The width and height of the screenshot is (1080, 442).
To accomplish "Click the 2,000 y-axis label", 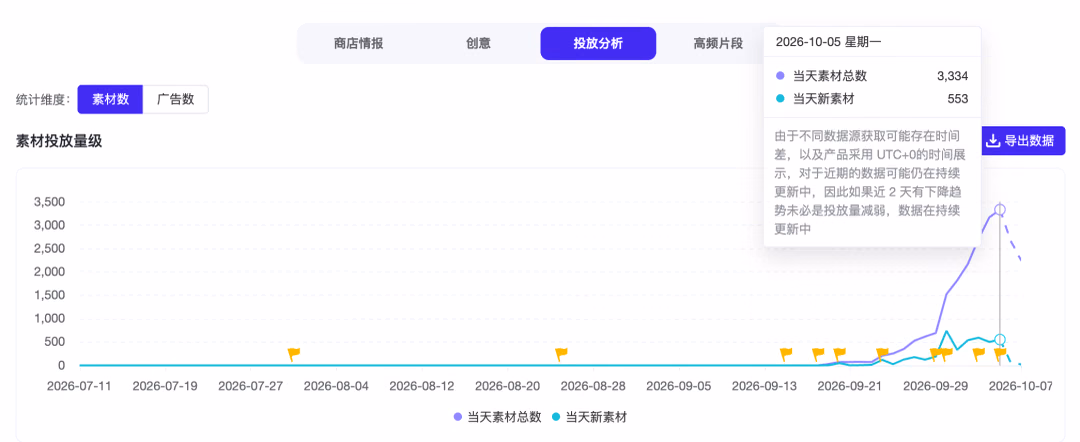I will coord(49,272).
